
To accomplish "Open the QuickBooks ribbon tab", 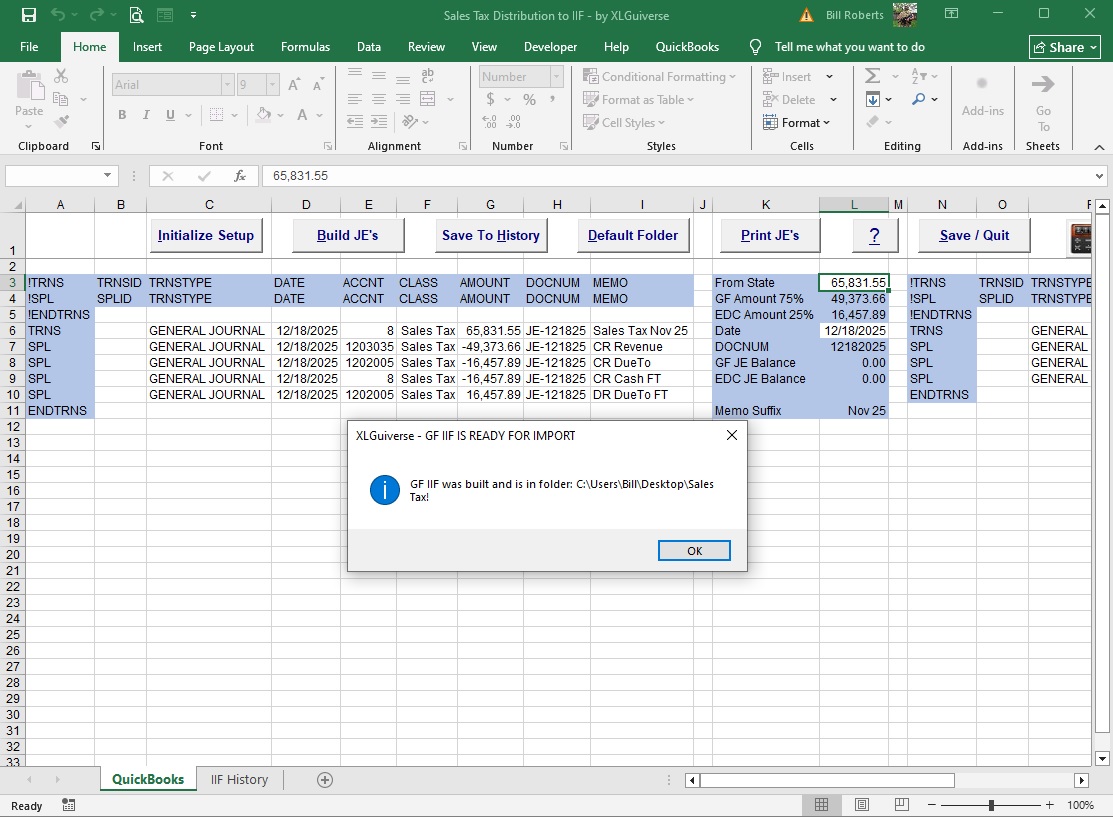I will coord(687,47).
